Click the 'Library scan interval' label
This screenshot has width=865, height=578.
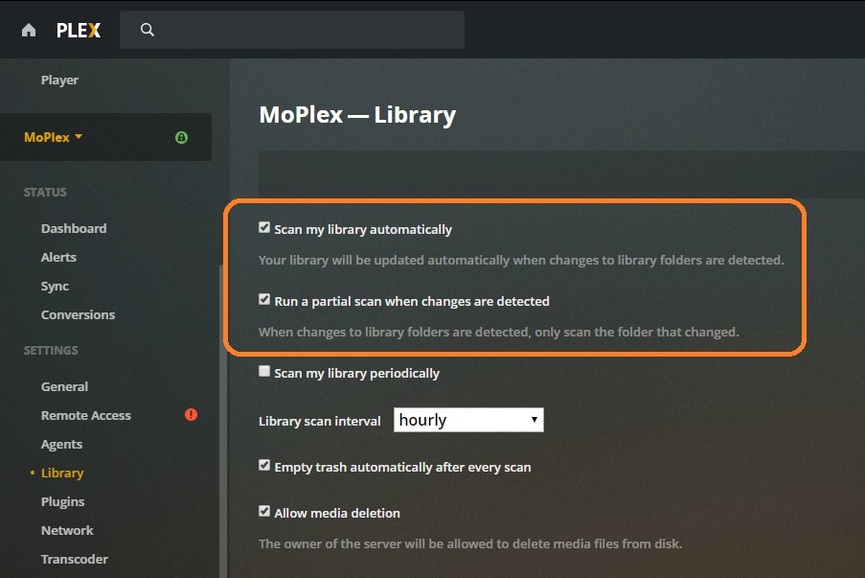(x=319, y=421)
